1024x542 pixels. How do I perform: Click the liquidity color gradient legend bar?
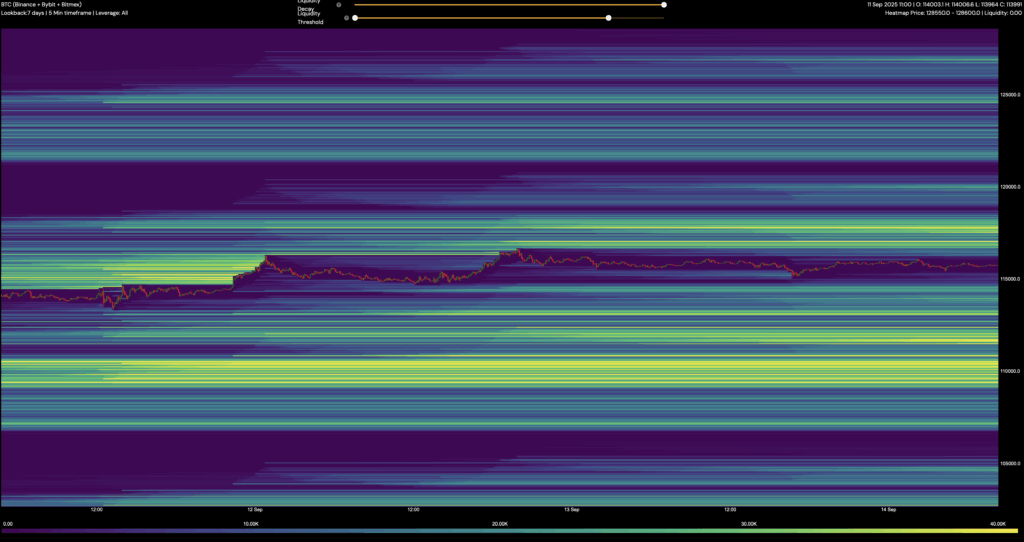coord(509,531)
